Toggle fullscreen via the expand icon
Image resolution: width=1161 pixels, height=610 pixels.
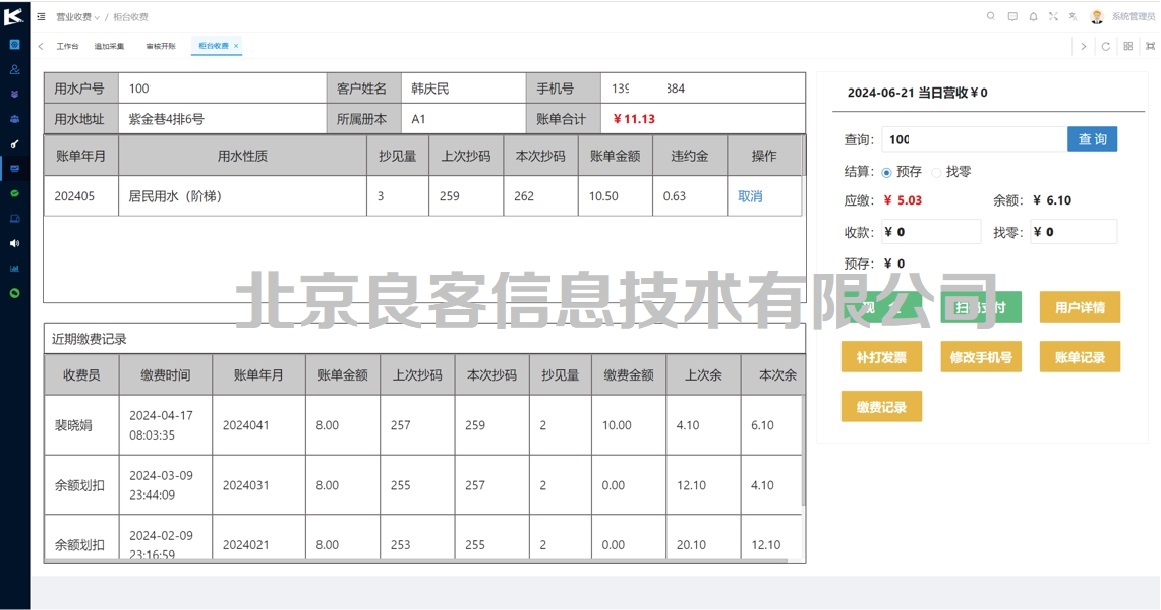[x=1055, y=16]
